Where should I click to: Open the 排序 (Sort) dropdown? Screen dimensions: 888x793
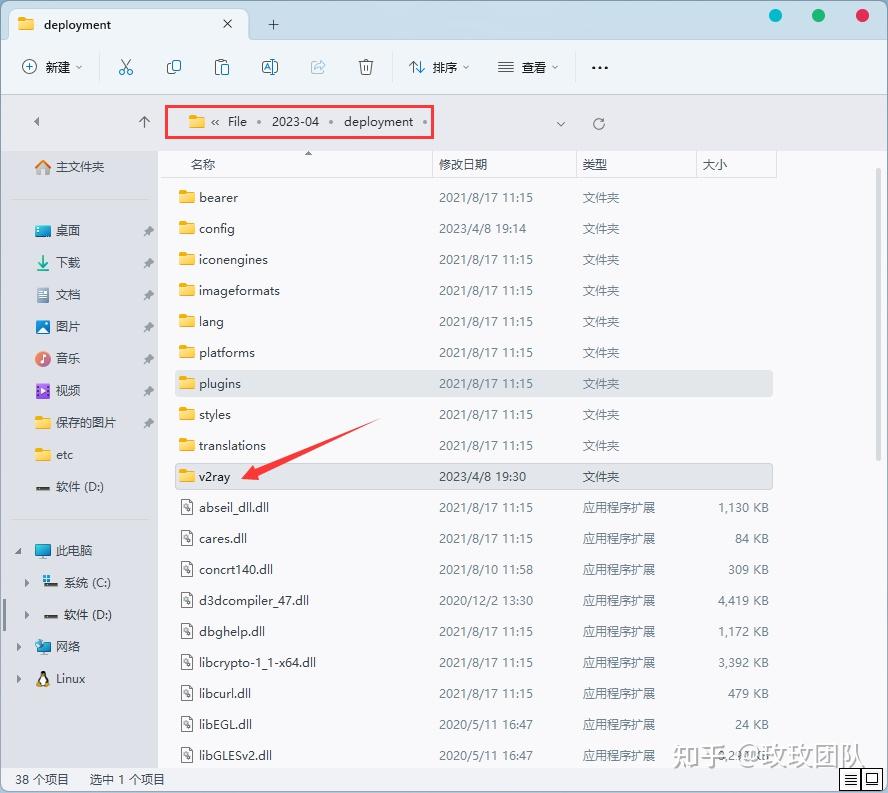pos(439,67)
